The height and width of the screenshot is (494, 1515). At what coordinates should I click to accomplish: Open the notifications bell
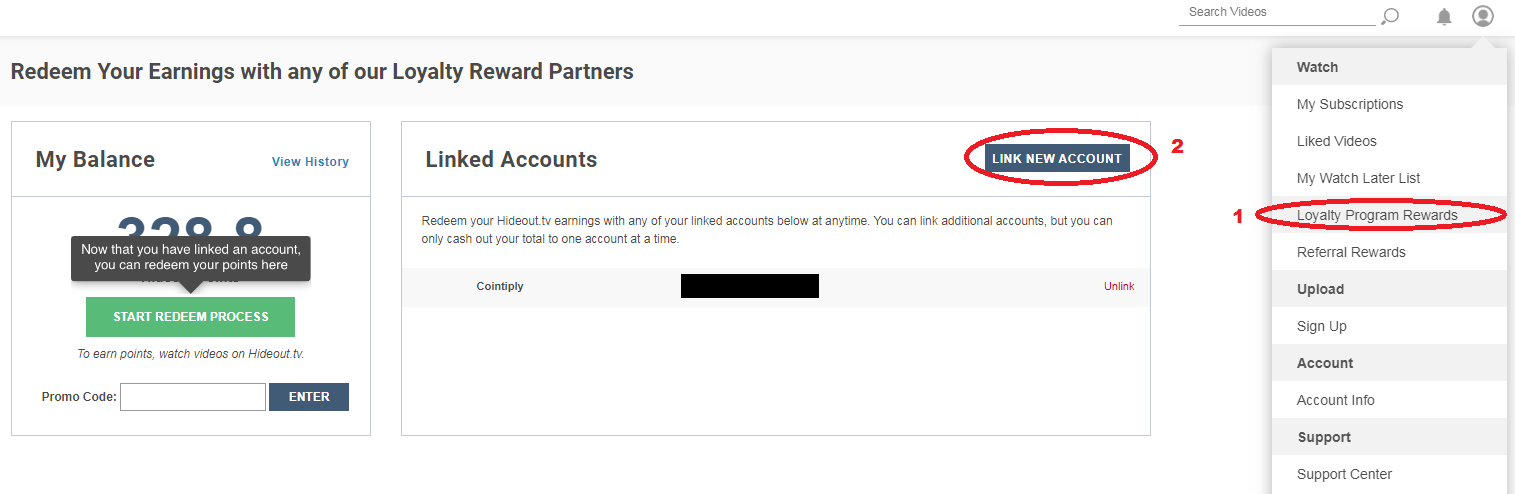tap(1444, 16)
